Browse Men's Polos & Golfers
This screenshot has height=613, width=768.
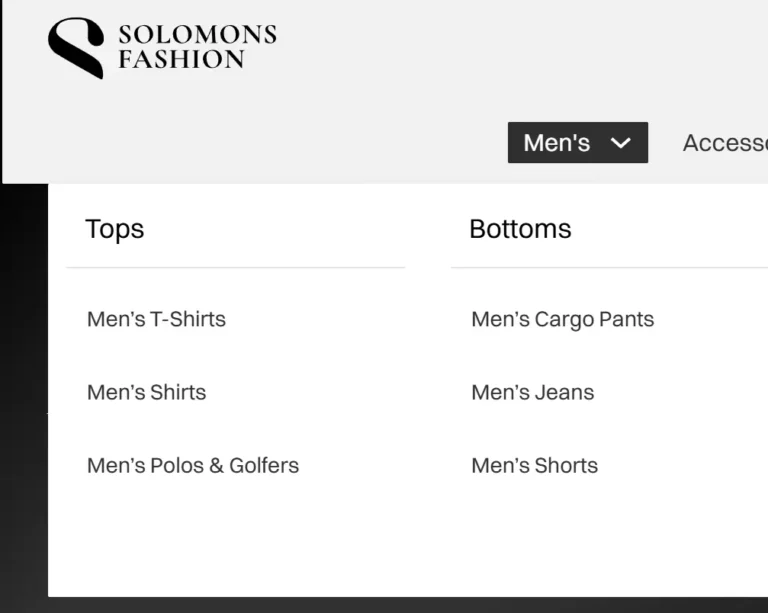pyautogui.click(x=193, y=465)
